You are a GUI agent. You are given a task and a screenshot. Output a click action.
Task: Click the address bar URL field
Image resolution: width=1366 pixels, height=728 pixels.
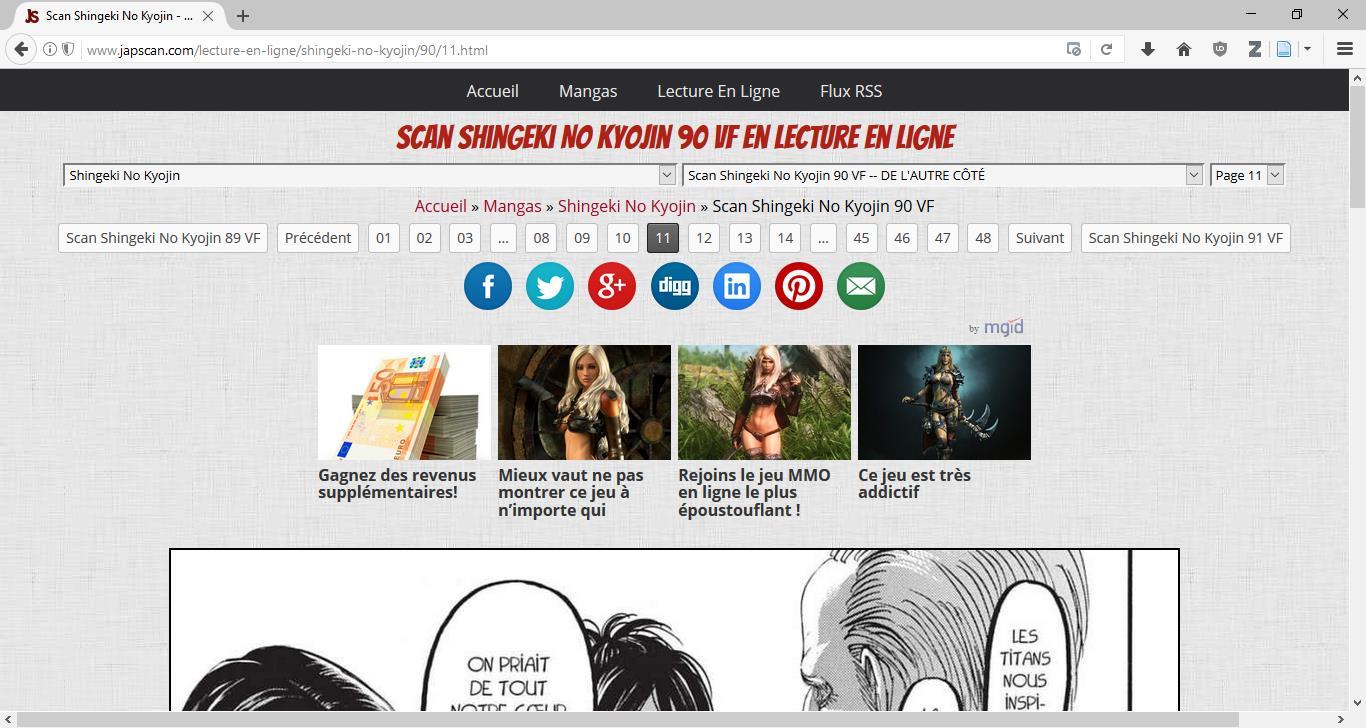[570, 49]
